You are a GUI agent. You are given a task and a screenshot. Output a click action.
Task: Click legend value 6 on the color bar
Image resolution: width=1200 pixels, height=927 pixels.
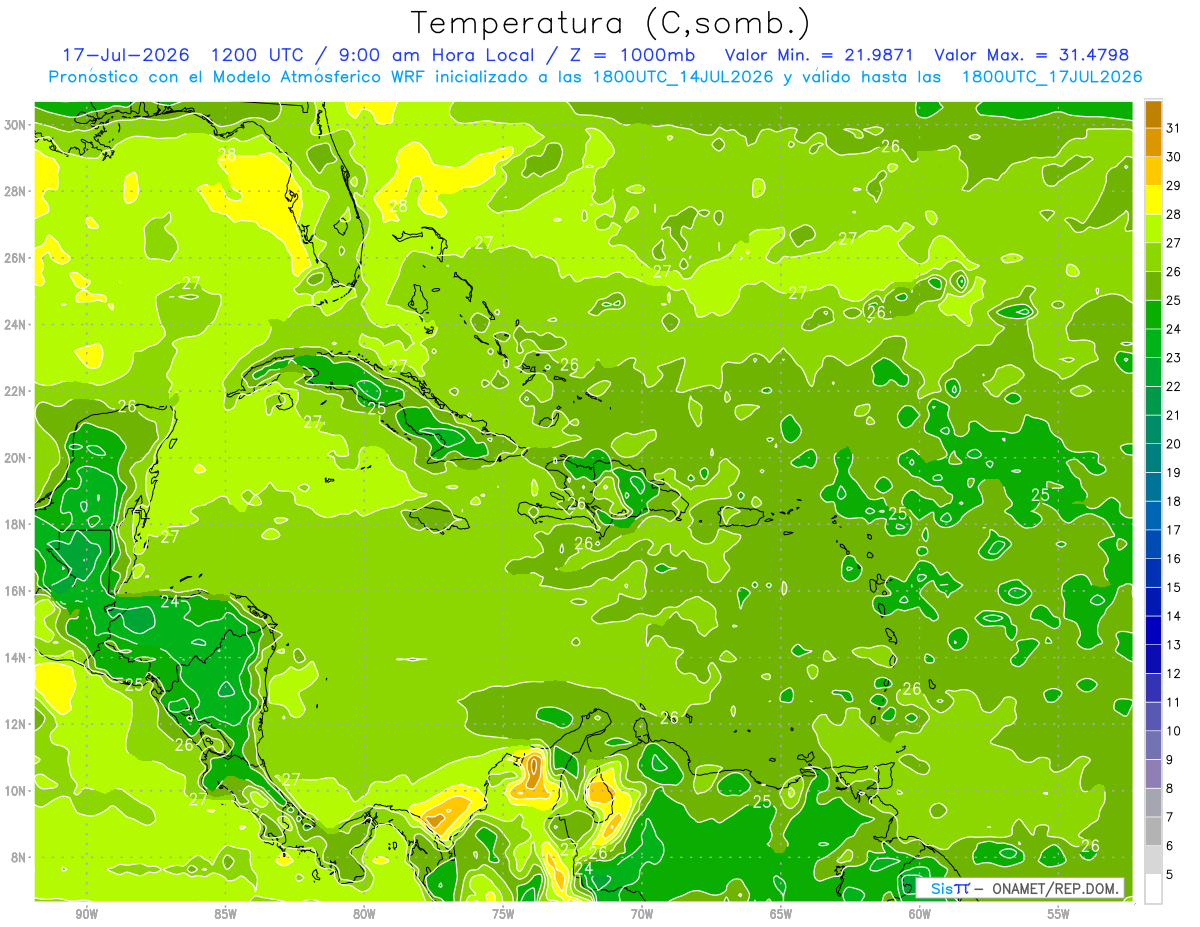(x=1169, y=846)
